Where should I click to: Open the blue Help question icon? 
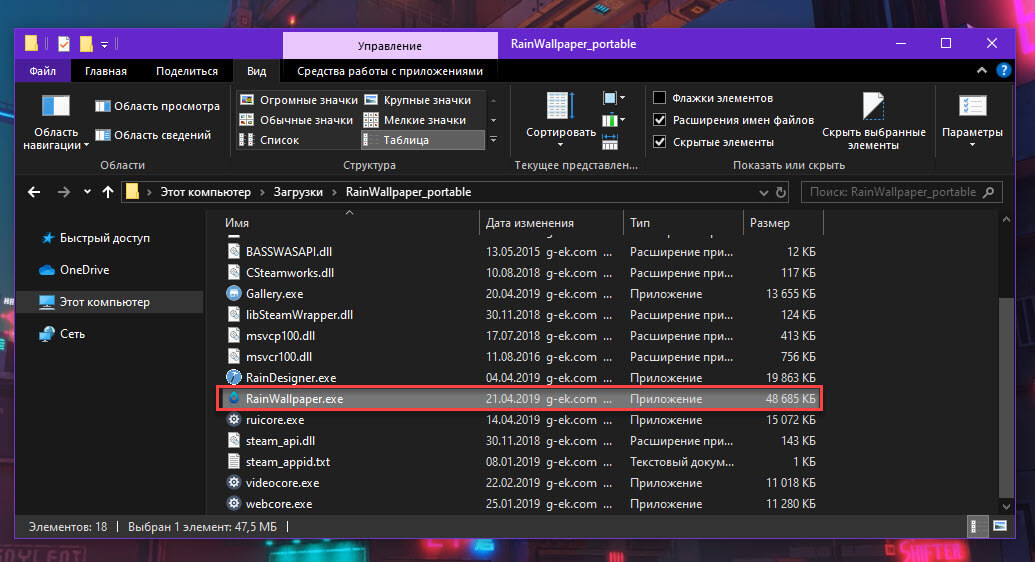click(x=1003, y=70)
